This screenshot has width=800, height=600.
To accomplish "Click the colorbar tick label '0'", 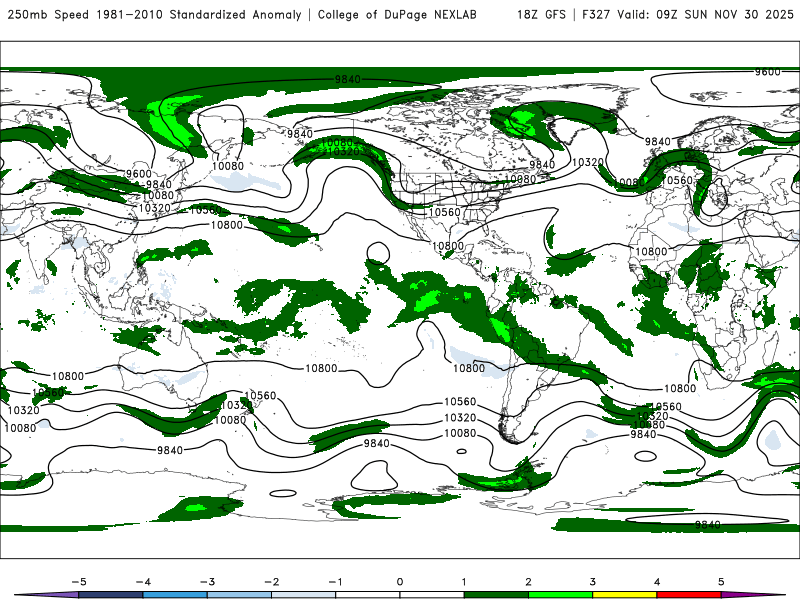I will point(400,582).
